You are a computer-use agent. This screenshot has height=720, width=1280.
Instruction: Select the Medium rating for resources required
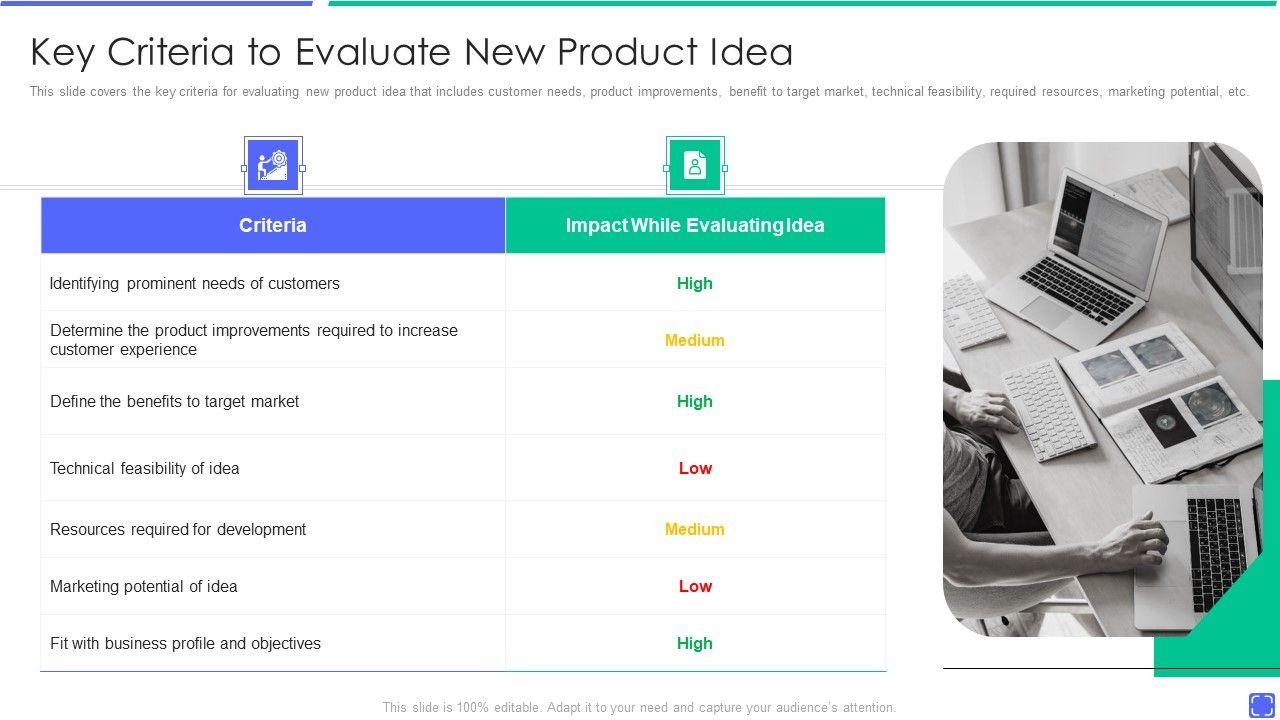[x=695, y=529]
